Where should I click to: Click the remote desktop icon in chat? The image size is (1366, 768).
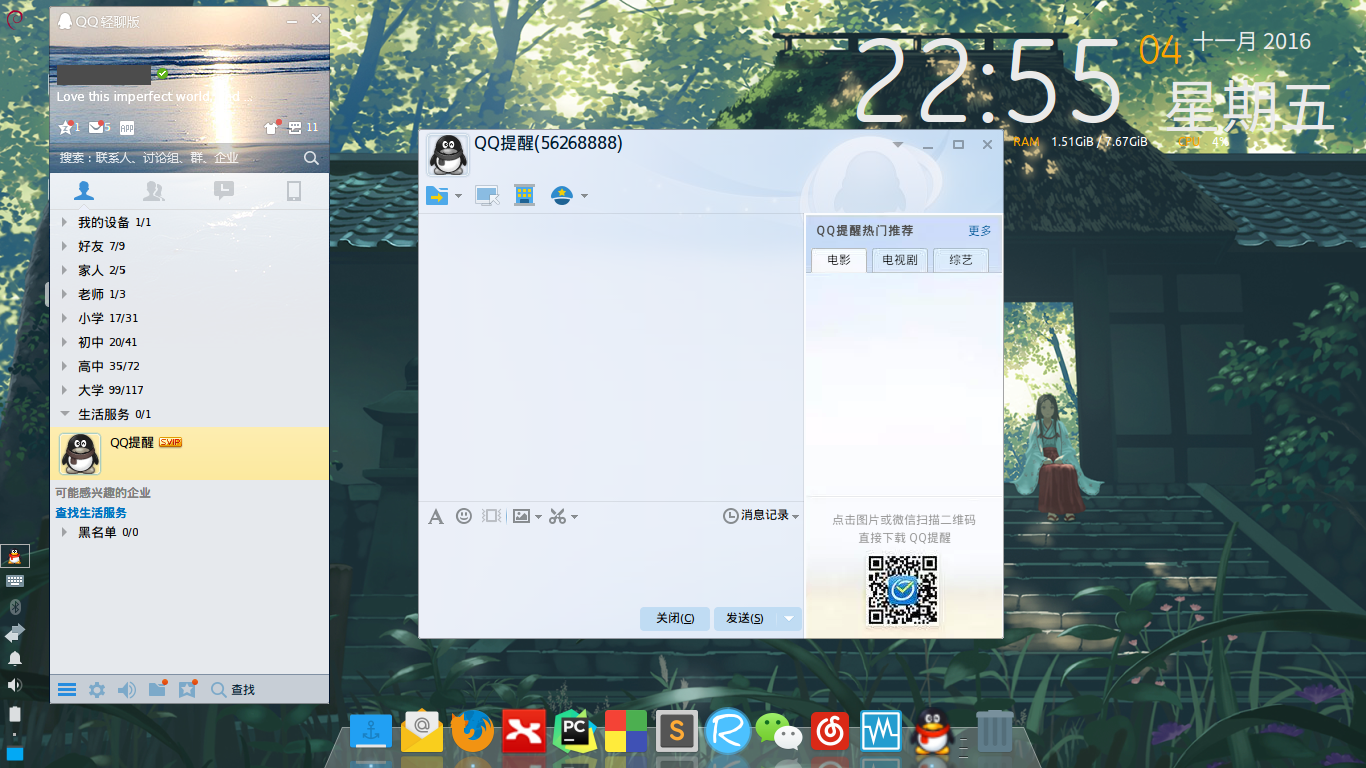point(487,196)
